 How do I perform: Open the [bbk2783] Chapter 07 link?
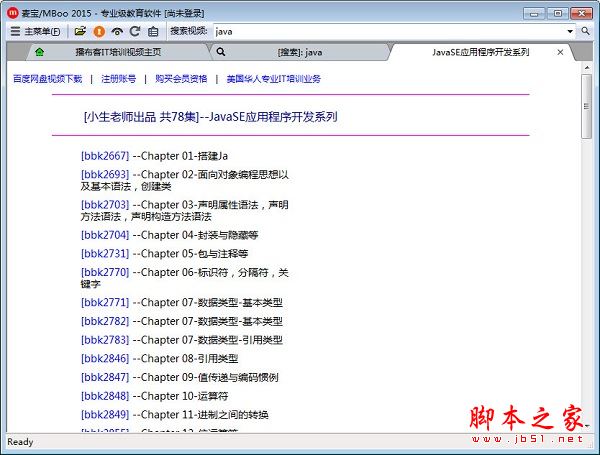point(105,340)
